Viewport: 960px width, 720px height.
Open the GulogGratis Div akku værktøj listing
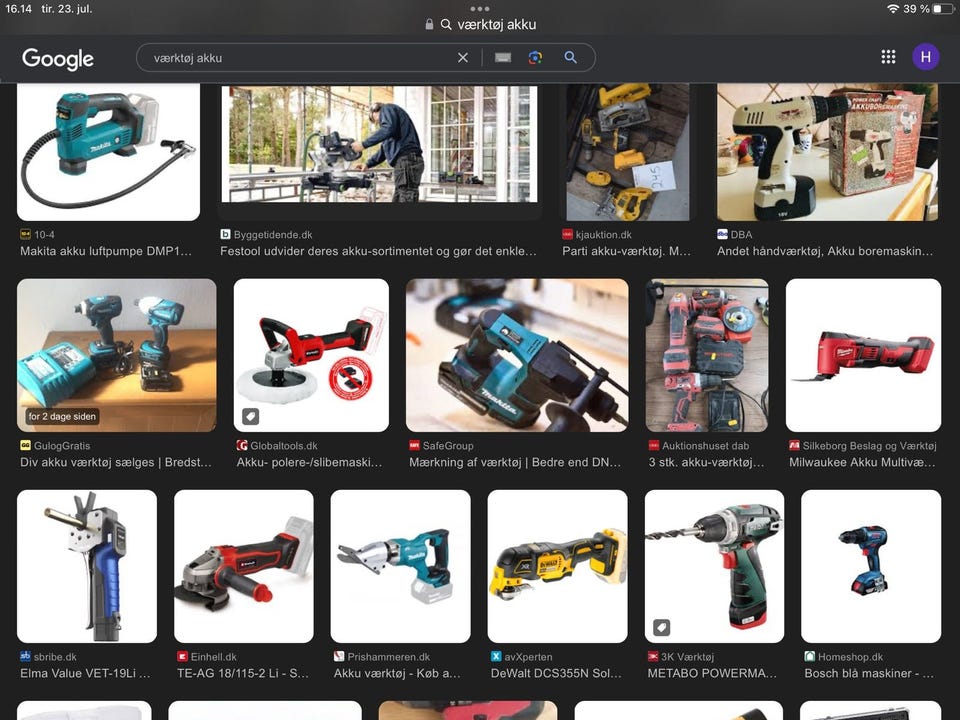click(116, 462)
